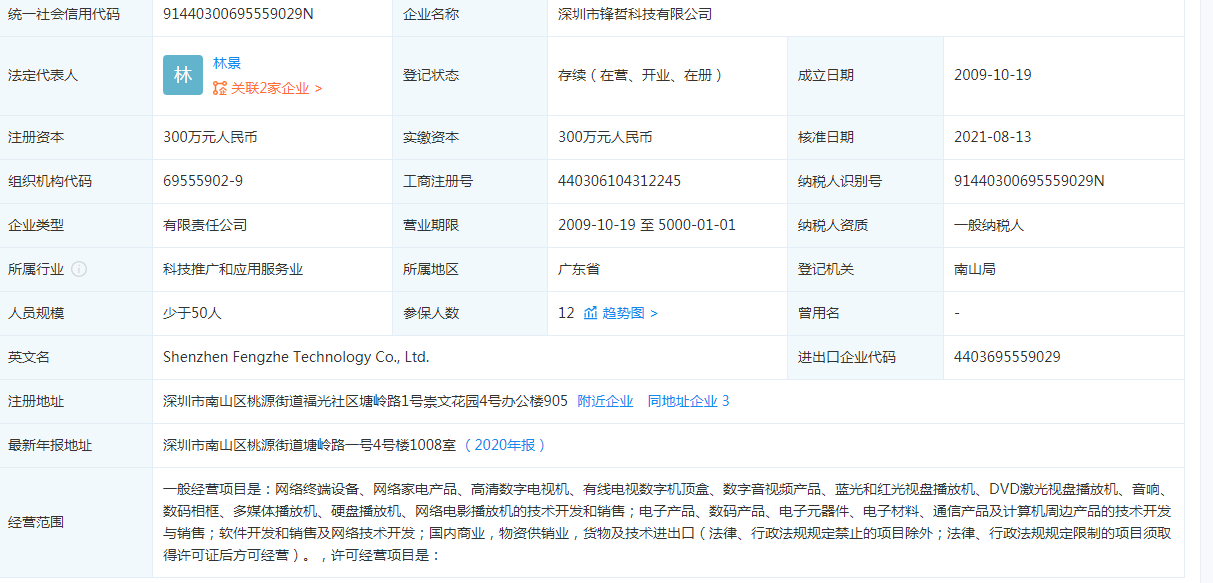Screen dimensions: 1213x583
Task: Click English name Shenzhen Fengzhe Technology Co., Ltd.
Action: [296, 357]
